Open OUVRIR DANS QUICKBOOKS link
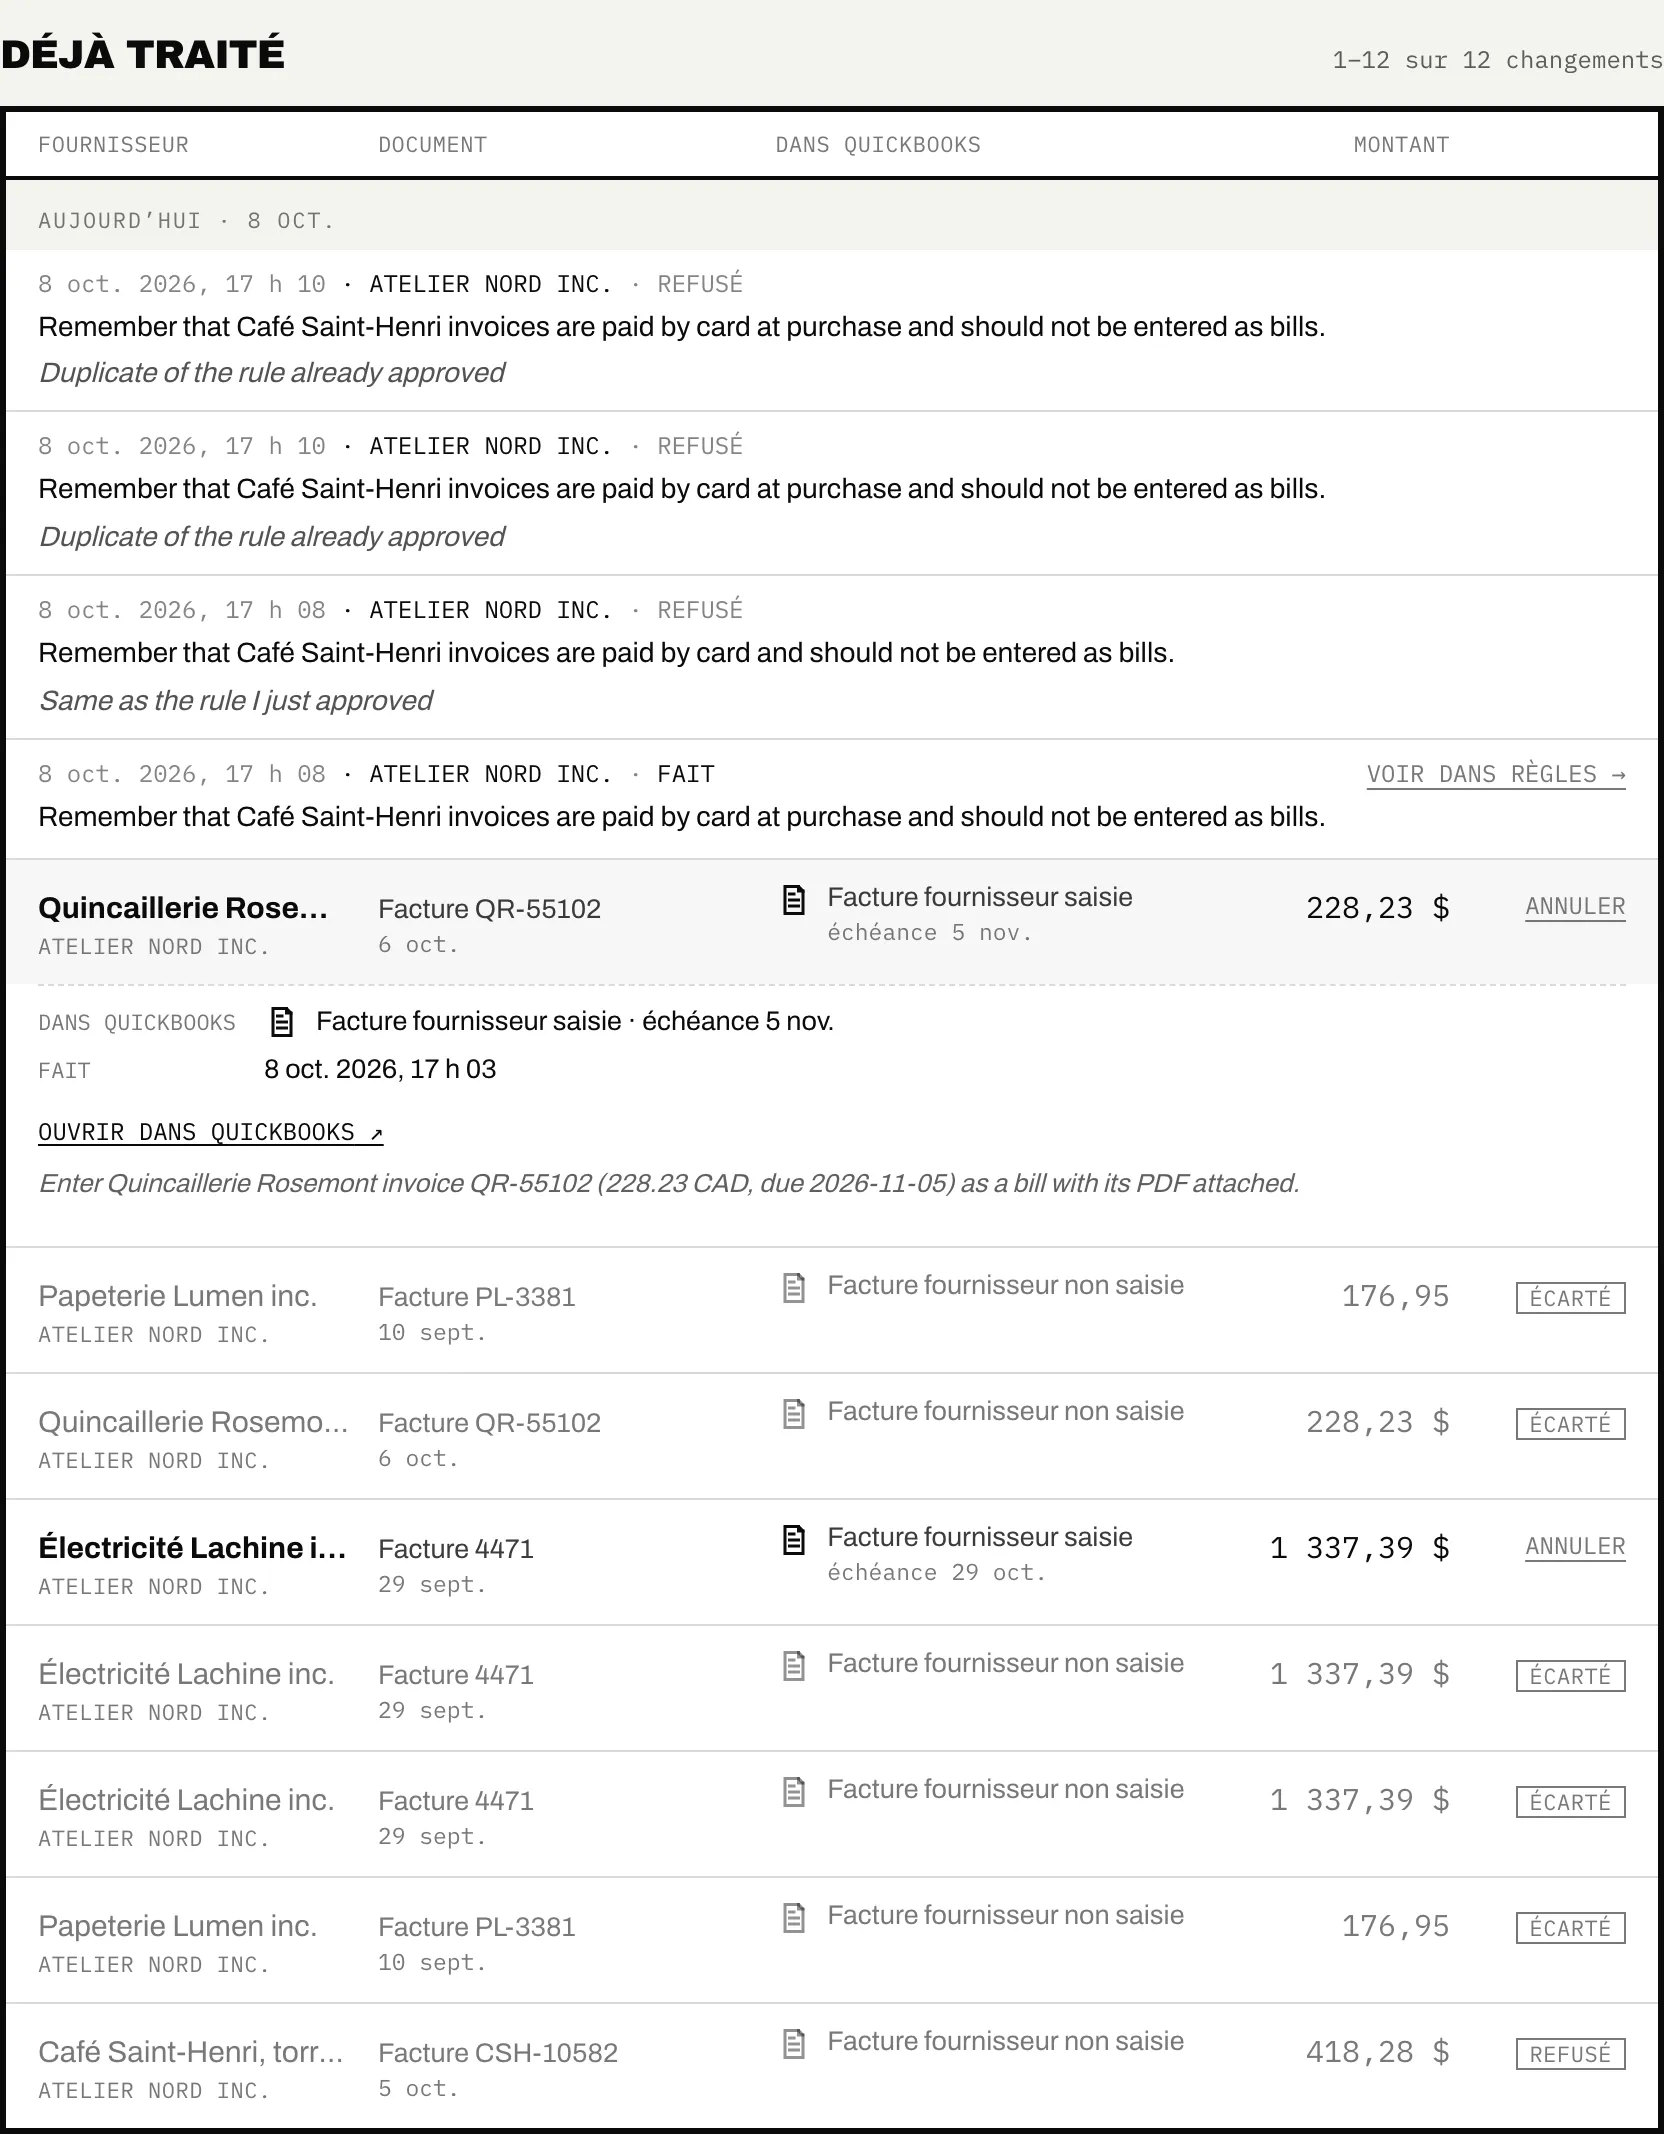 tap(211, 1132)
